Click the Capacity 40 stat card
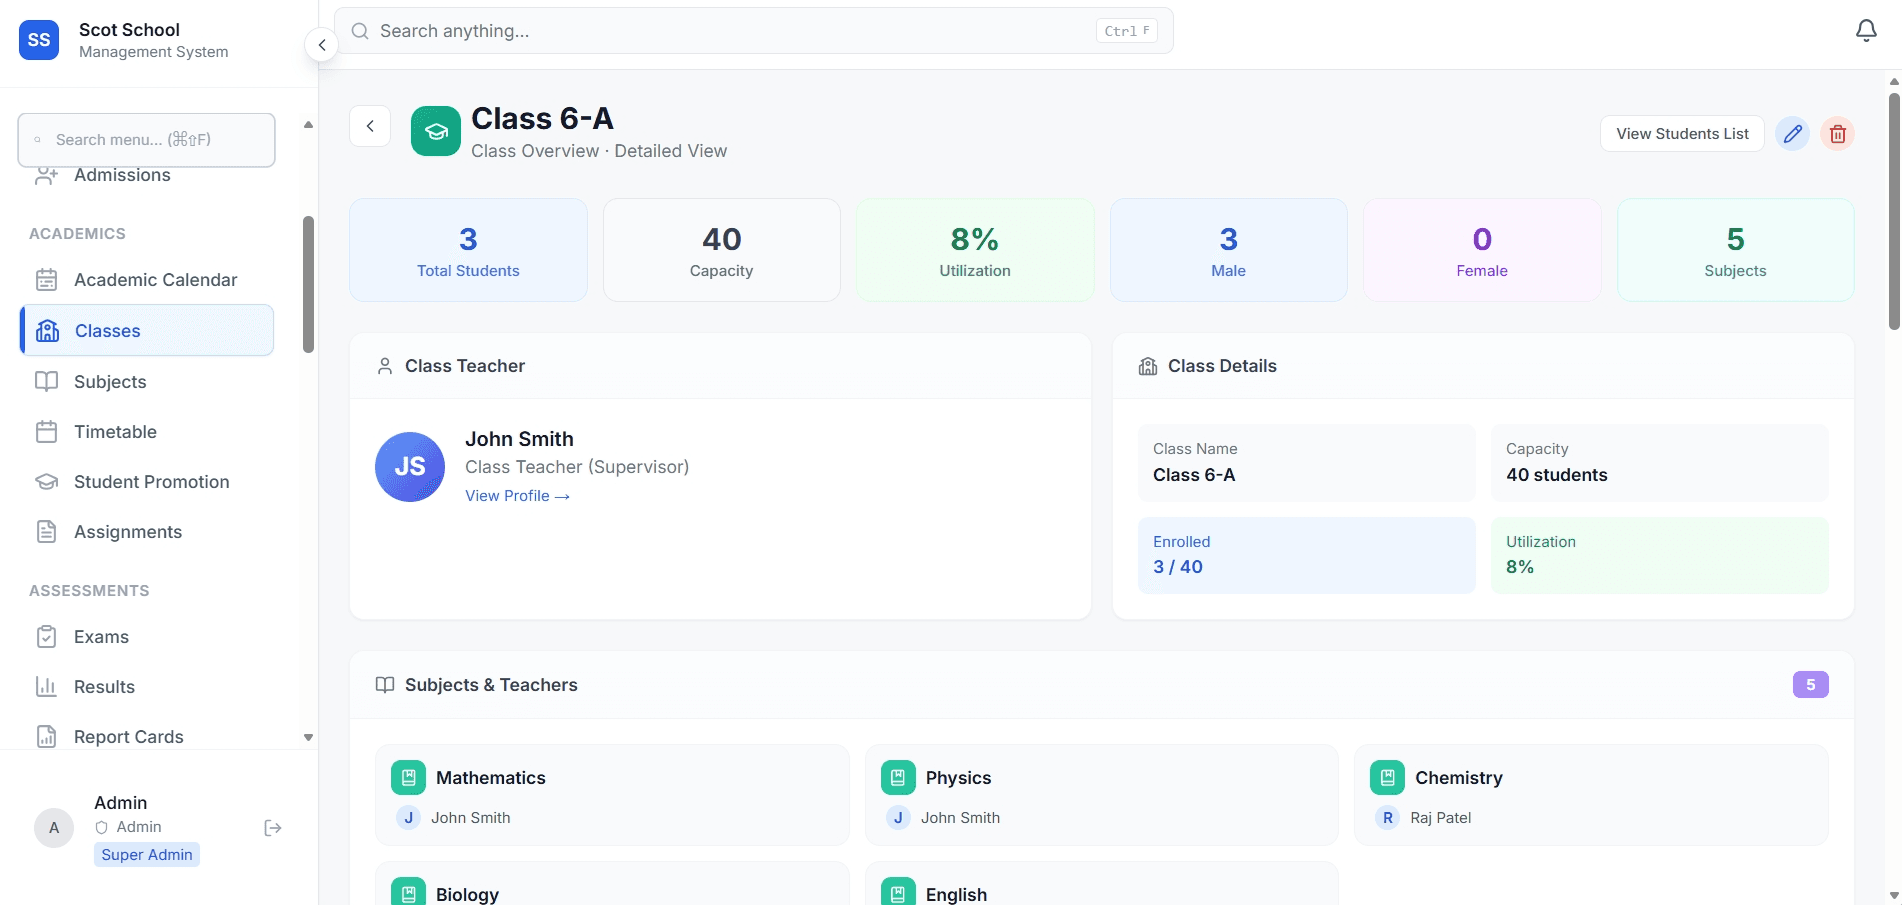Screen dimensions: 1902x905 (721, 250)
